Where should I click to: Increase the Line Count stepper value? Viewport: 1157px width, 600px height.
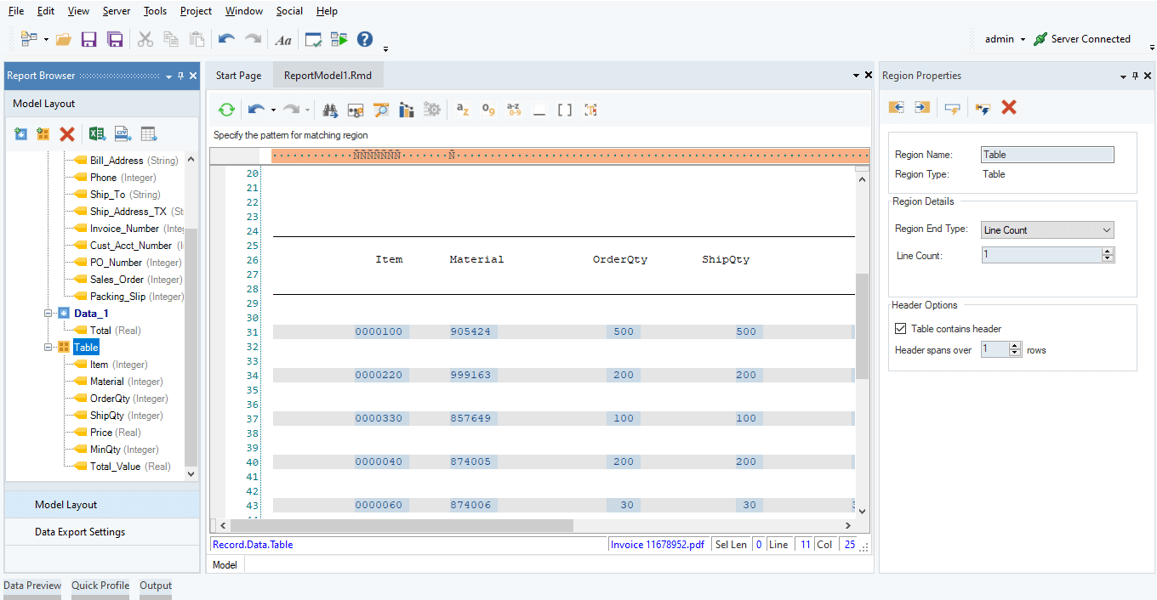click(1107, 252)
